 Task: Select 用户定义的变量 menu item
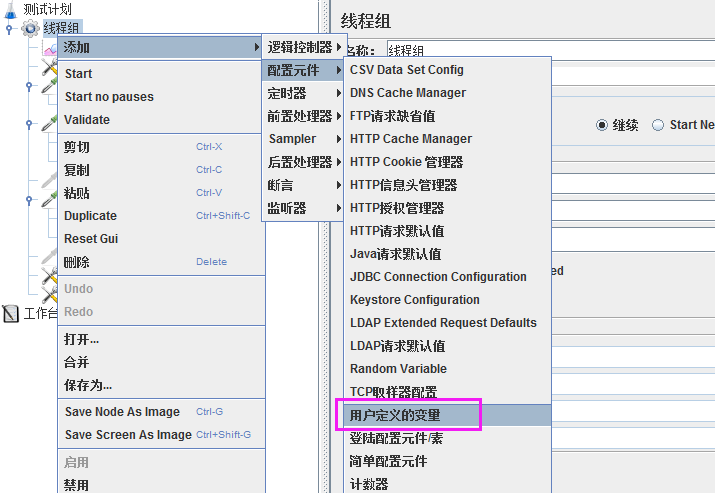447,415
